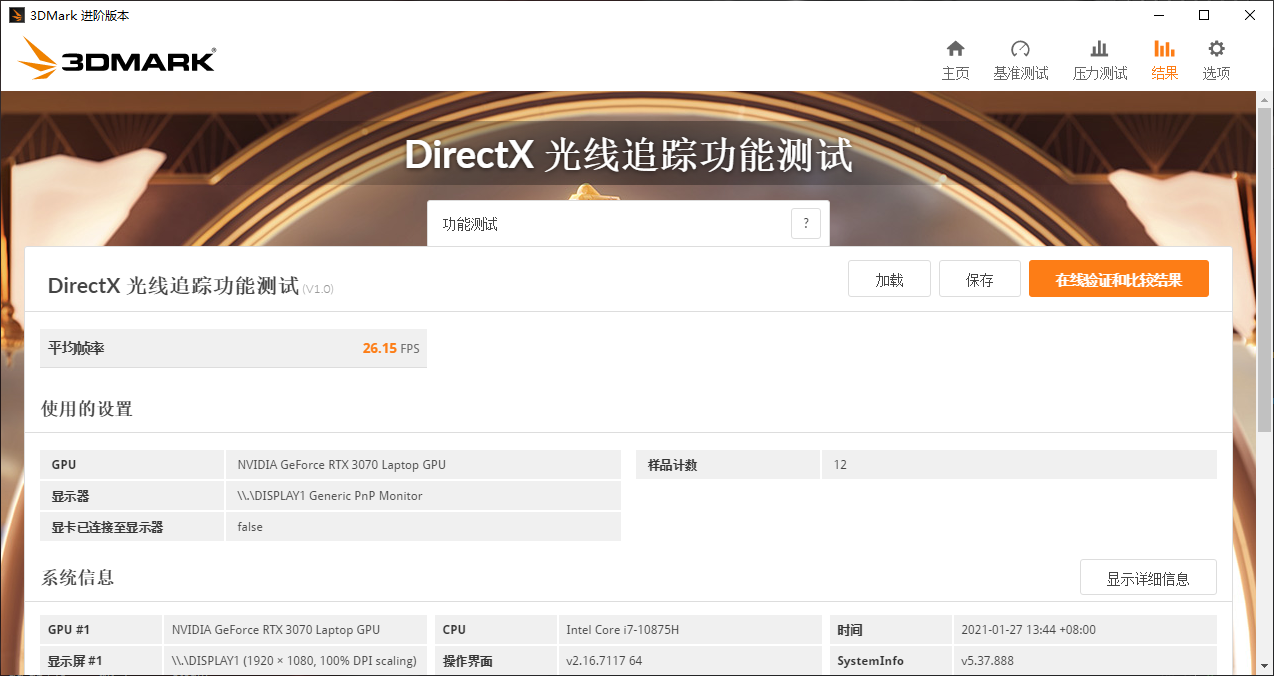Click the 系统信息 section heading
This screenshot has width=1274, height=676.
[x=78, y=577]
